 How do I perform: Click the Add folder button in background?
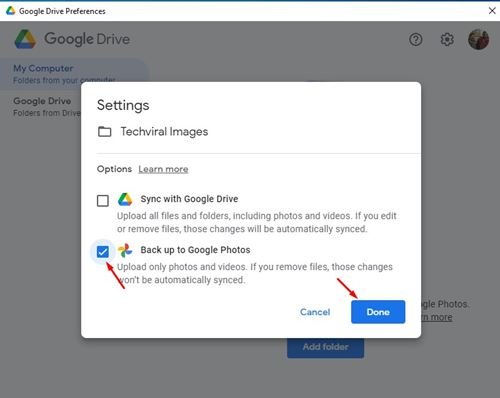pos(325,347)
